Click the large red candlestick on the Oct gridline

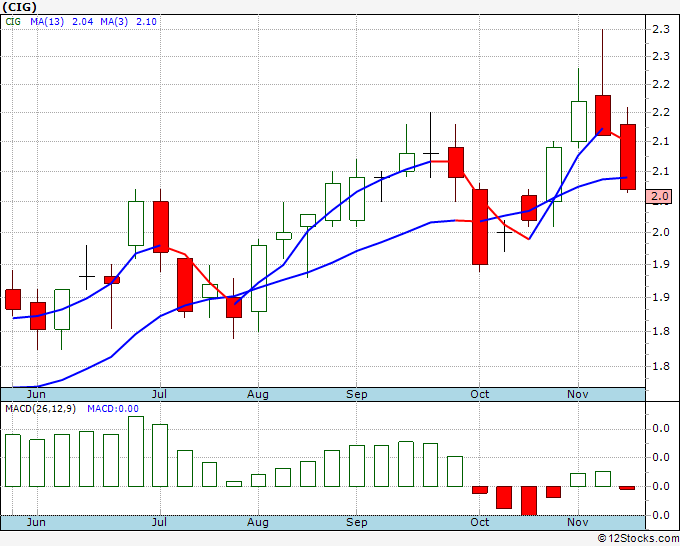click(480, 227)
